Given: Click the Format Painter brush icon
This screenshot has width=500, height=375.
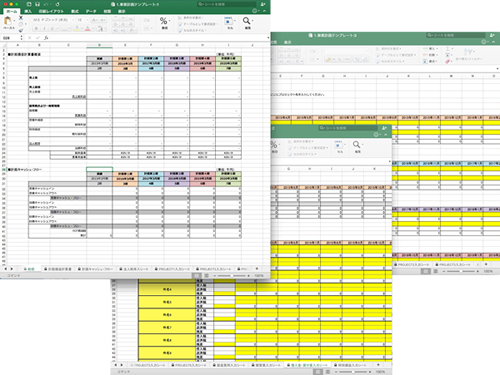Looking at the screenshot, I should tap(21, 30).
